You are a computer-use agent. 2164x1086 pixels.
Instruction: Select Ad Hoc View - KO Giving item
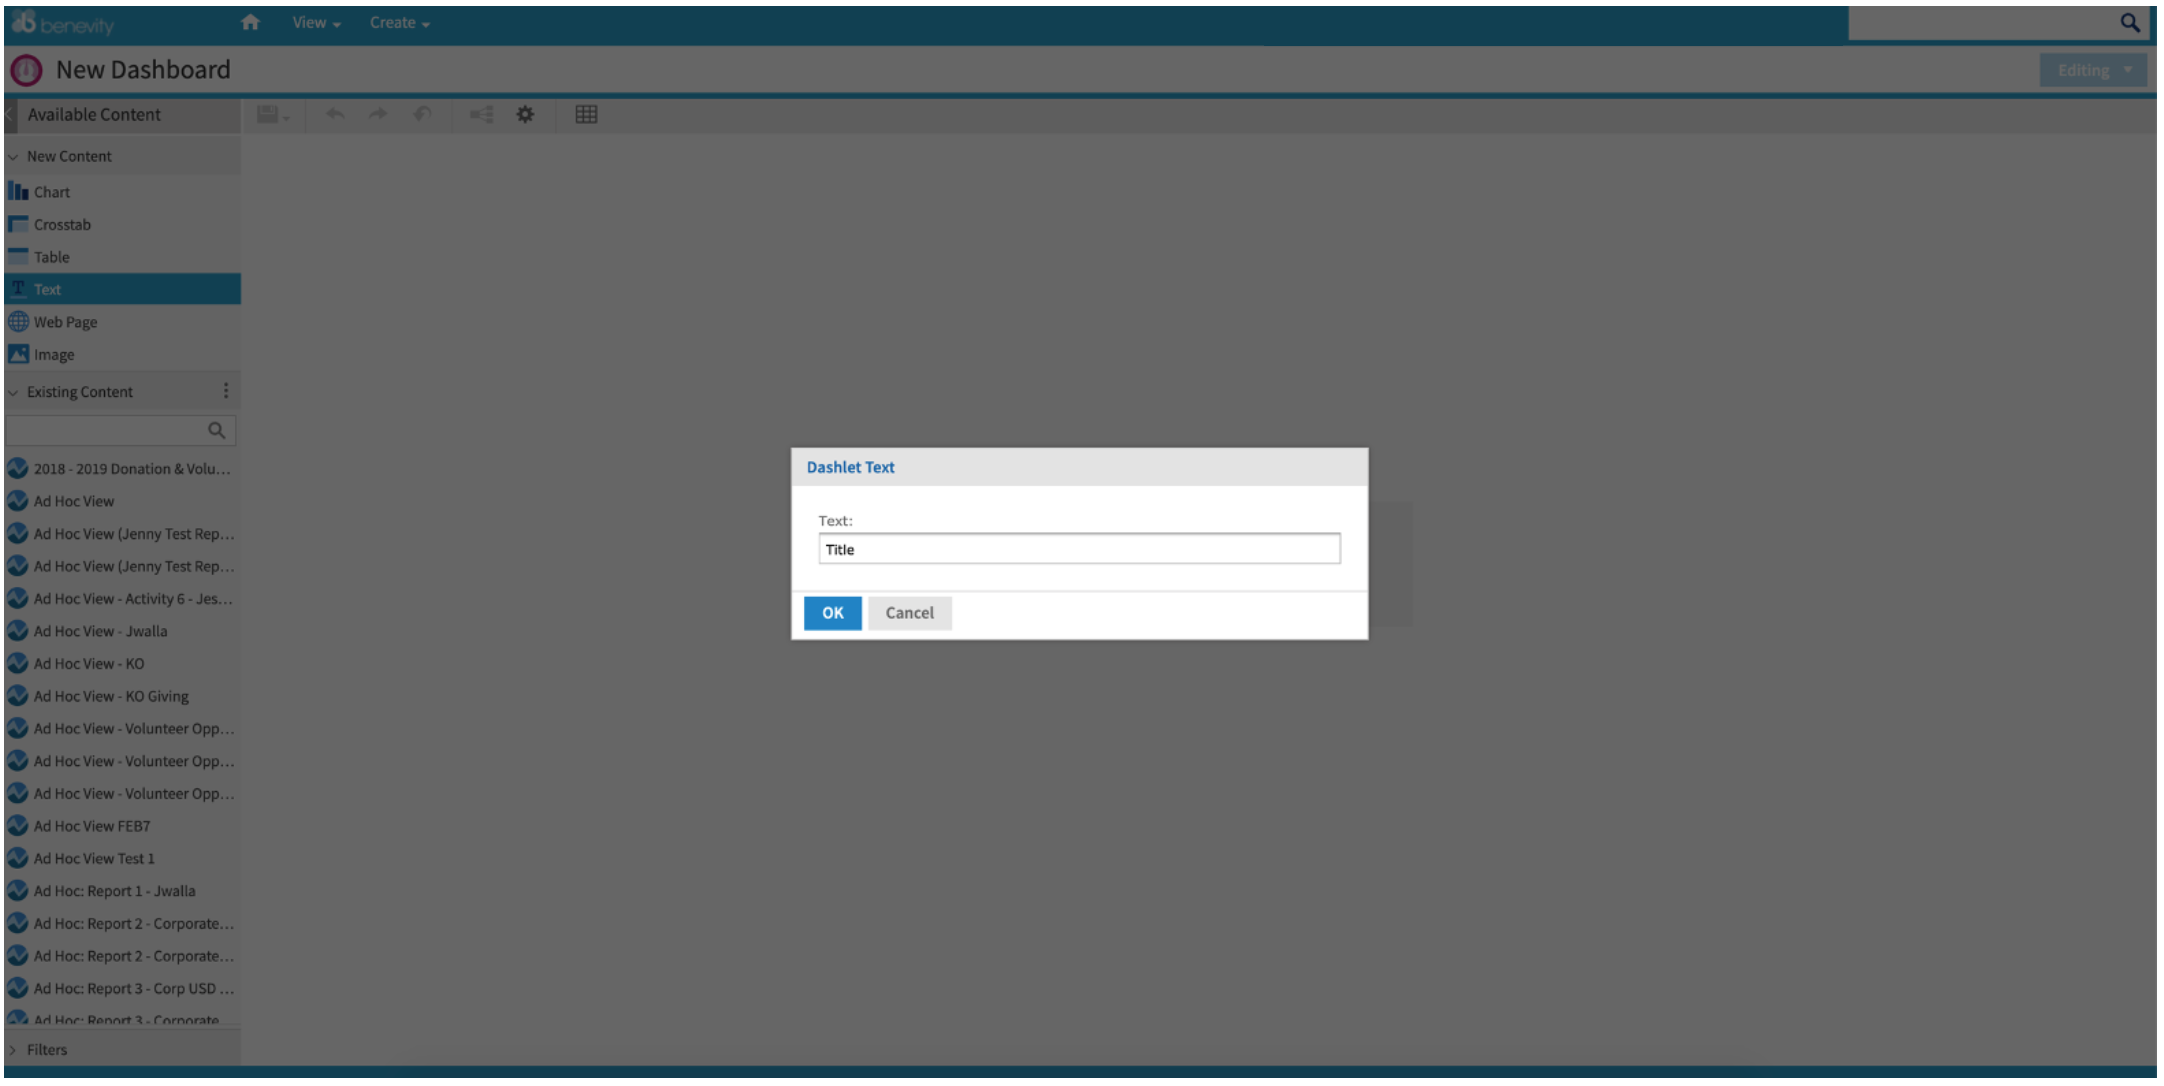pyautogui.click(x=122, y=696)
